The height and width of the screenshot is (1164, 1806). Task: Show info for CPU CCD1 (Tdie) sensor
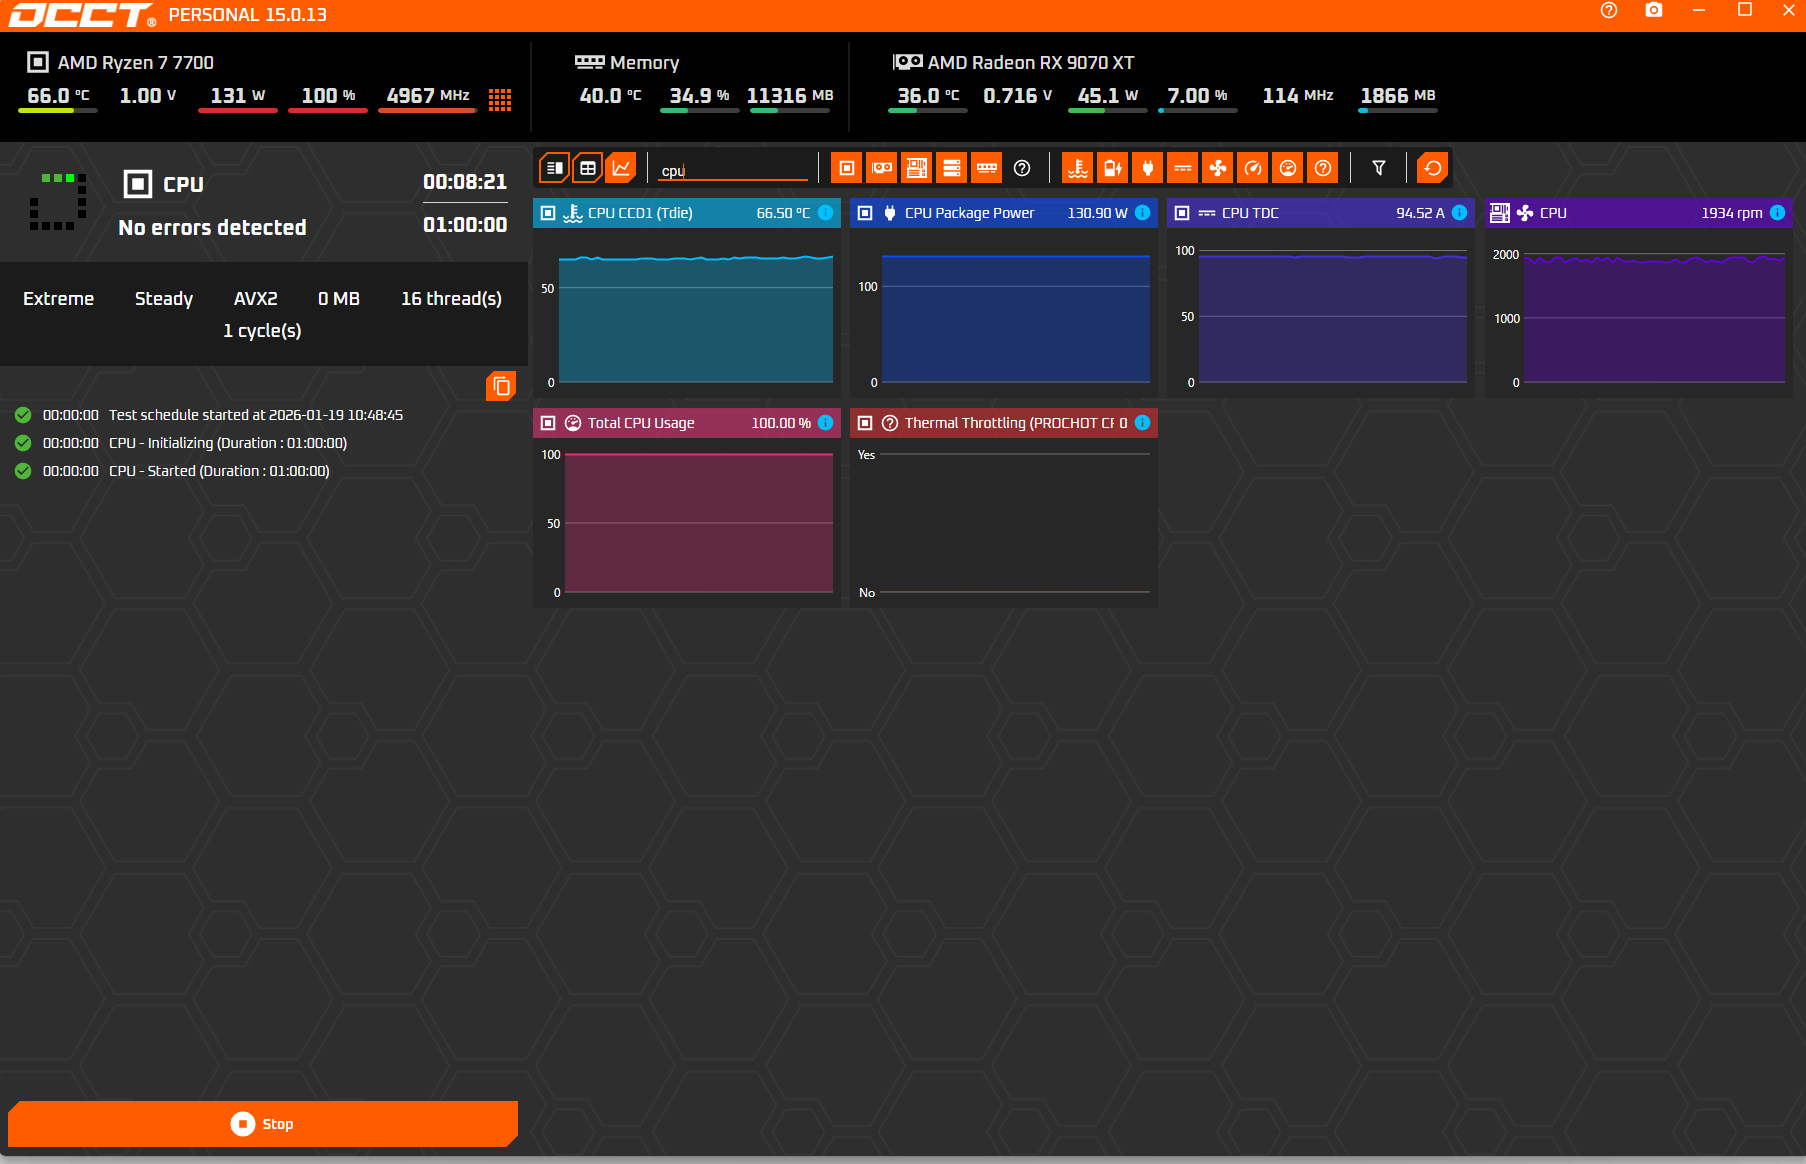[825, 213]
